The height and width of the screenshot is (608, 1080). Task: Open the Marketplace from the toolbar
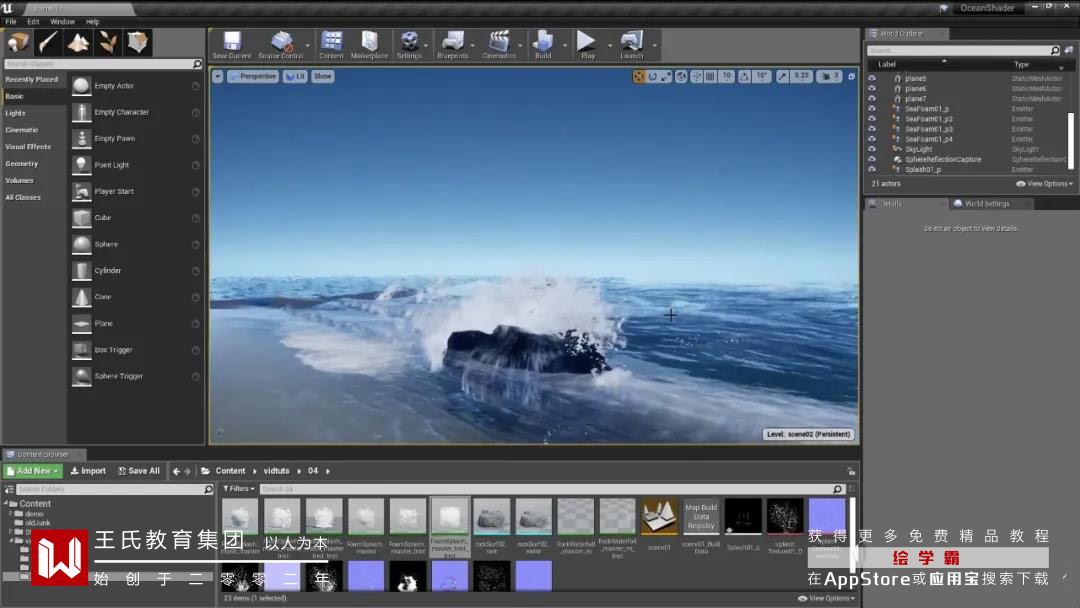[369, 43]
